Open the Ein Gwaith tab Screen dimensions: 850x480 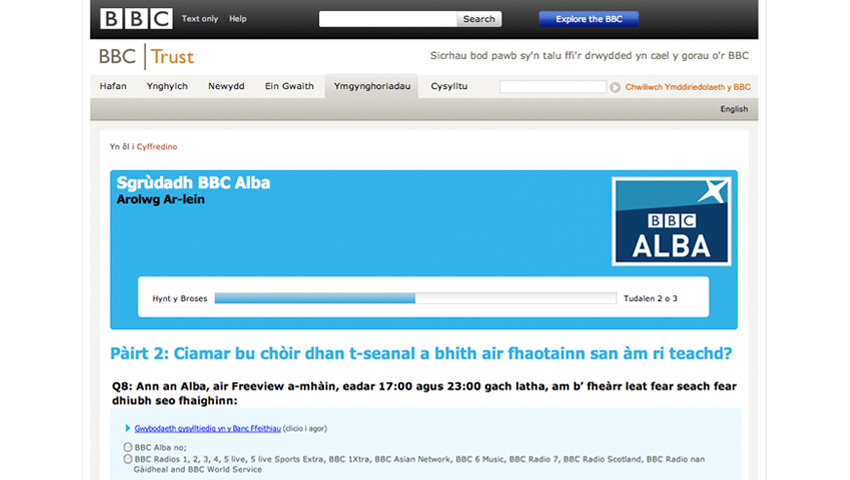point(289,87)
